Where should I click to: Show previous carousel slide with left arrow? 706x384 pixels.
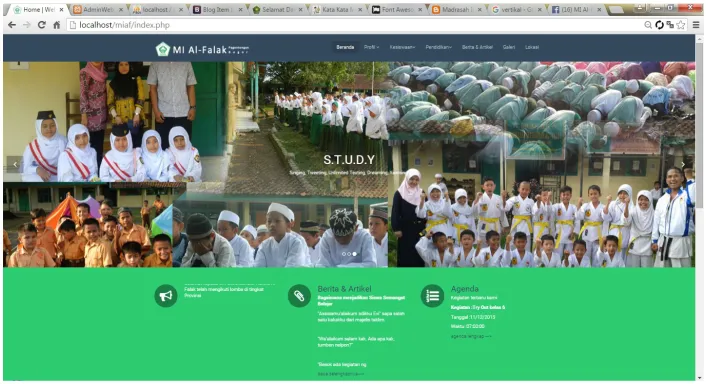[x=15, y=164]
